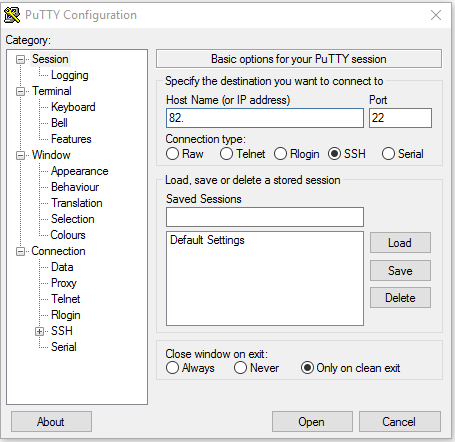This screenshot has height=442, width=455.
Task: Collapse the Terminal category node
Action: pyautogui.click(x=20, y=91)
